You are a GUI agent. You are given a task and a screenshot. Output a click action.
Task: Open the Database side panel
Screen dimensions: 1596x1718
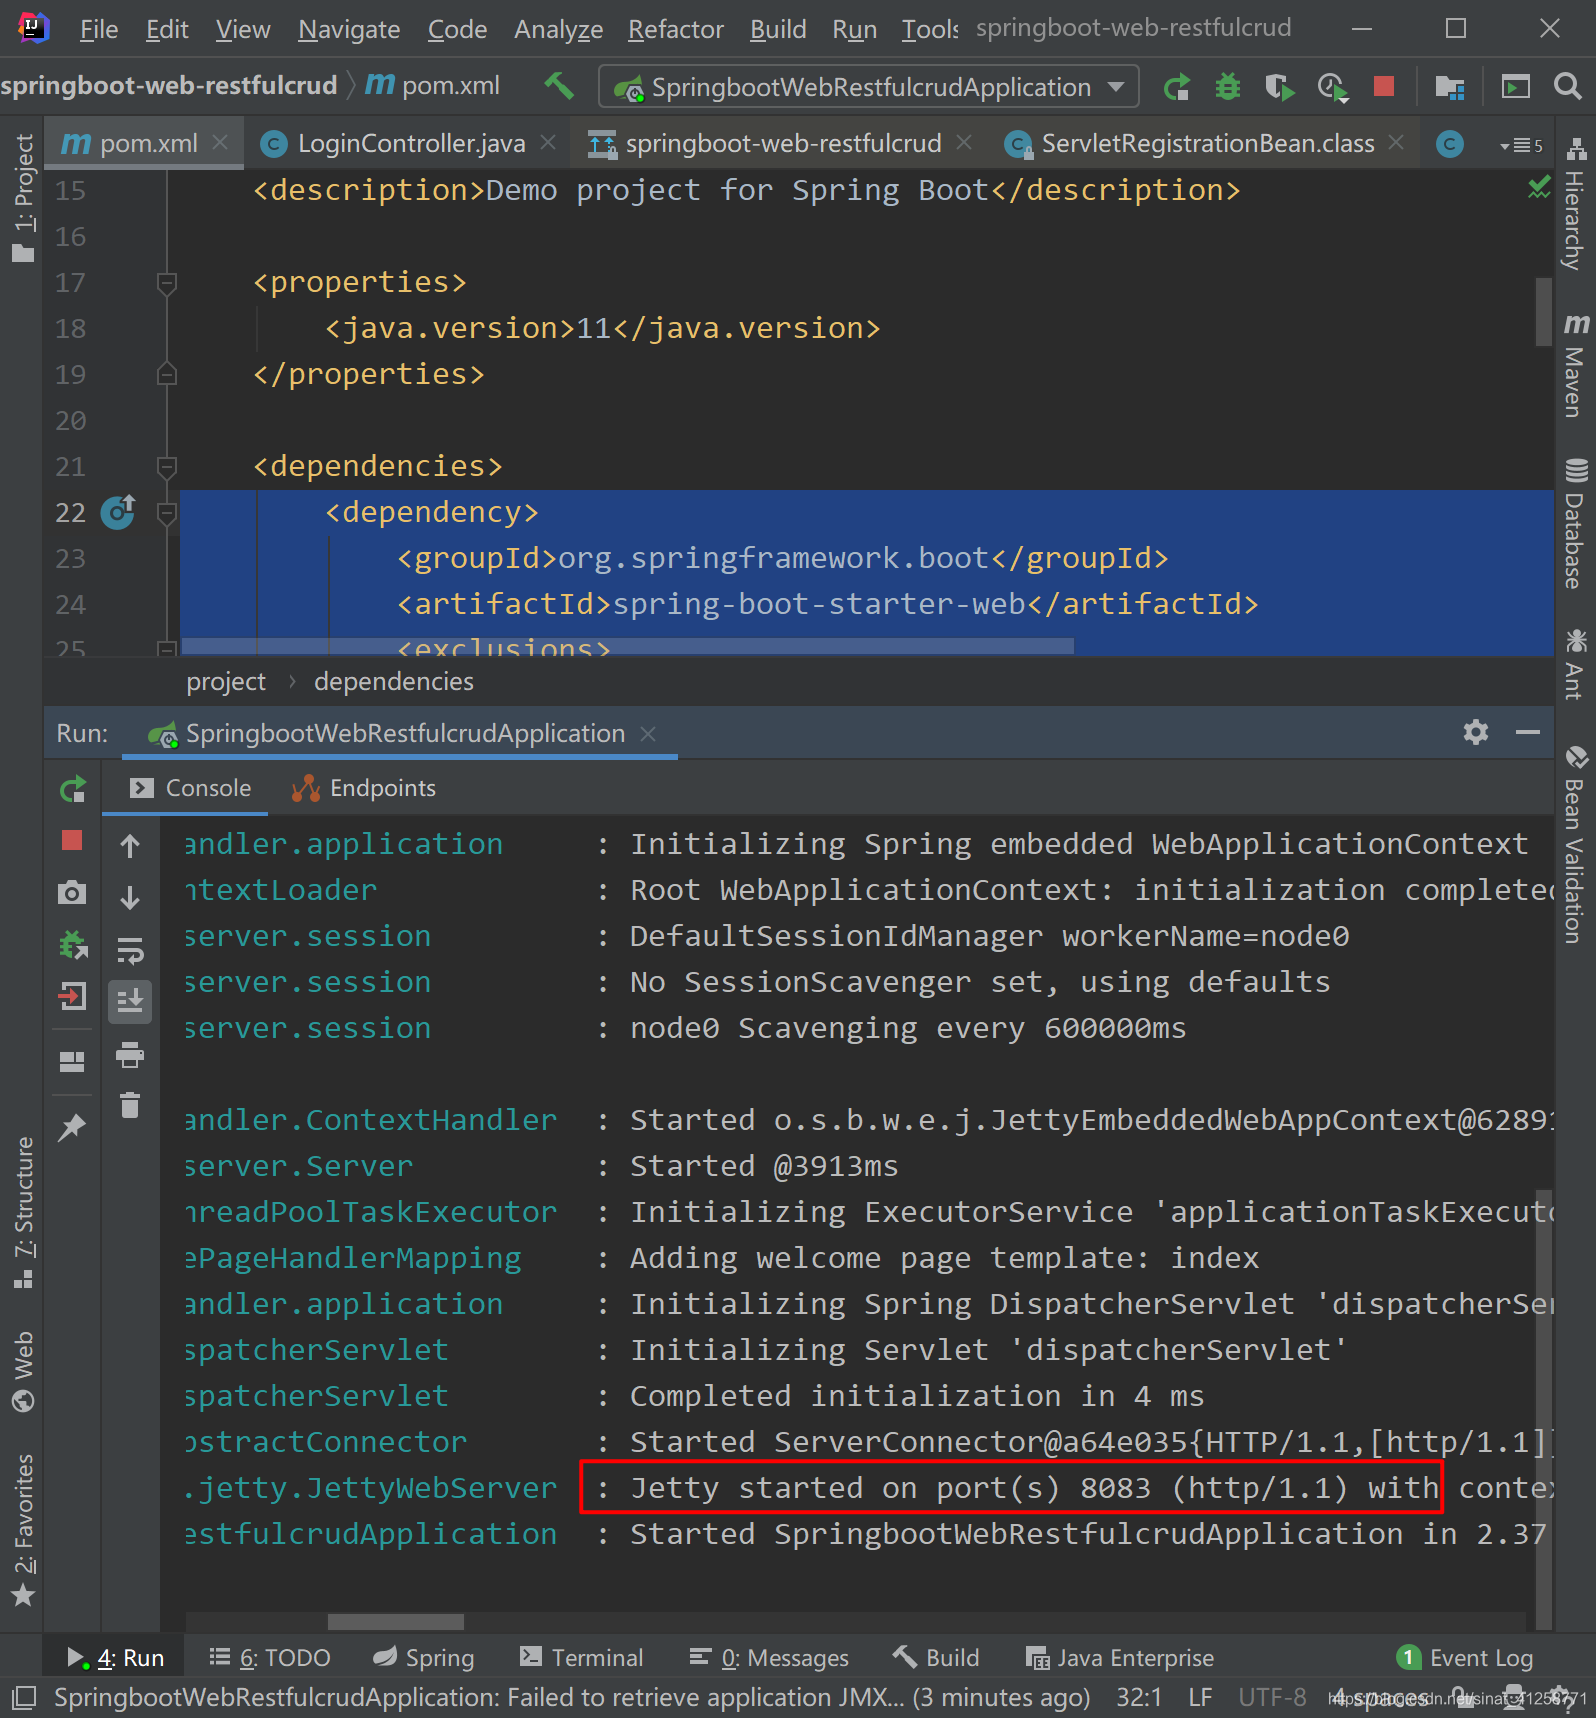tap(1576, 523)
